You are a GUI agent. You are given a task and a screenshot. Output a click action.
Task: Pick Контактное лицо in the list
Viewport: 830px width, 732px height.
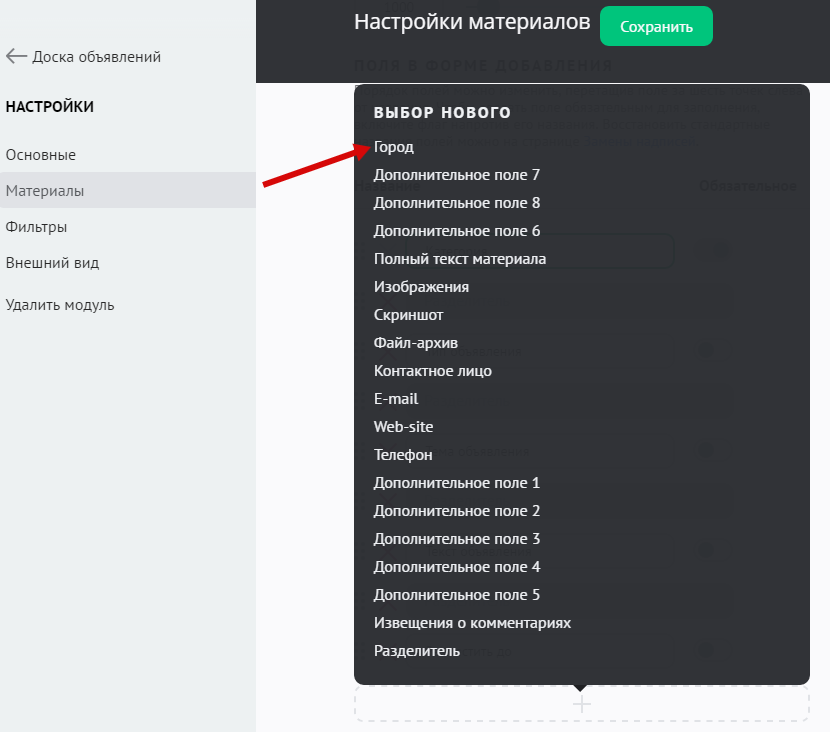[x=433, y=371]
